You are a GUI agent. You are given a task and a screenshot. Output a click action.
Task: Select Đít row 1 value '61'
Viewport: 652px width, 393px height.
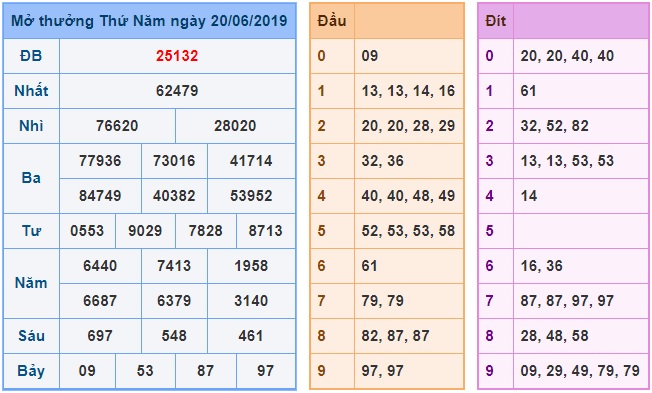[528, 91]
